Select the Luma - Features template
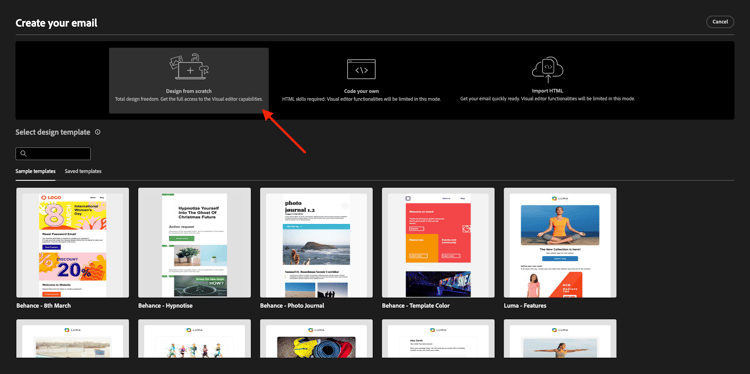 560,242
